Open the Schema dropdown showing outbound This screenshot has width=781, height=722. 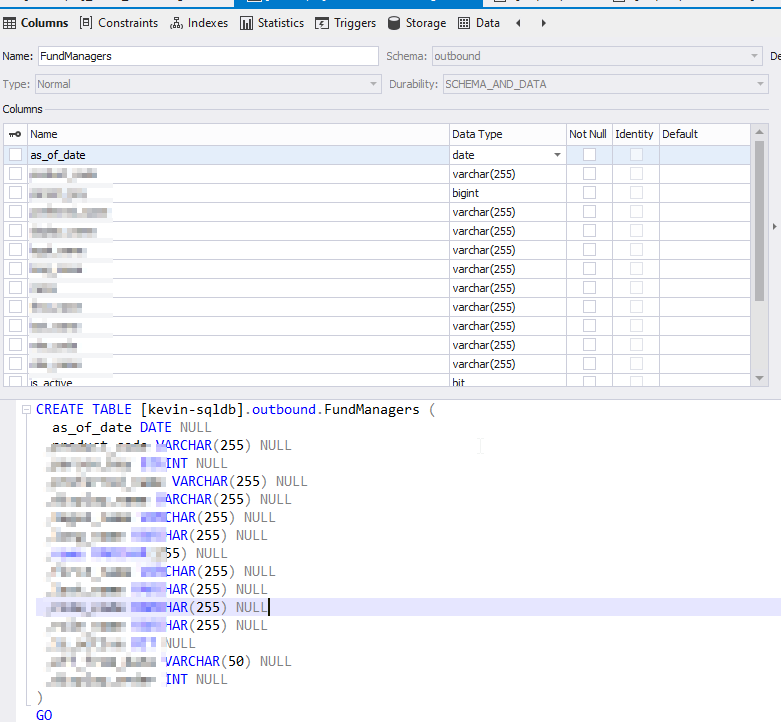coord(597,56)
